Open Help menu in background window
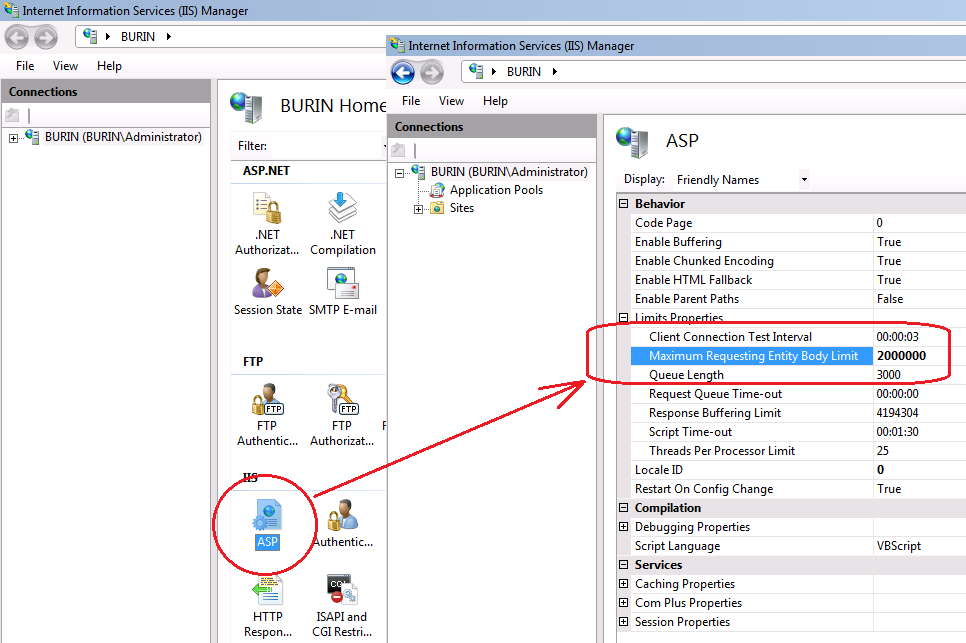 click(109, 66)
